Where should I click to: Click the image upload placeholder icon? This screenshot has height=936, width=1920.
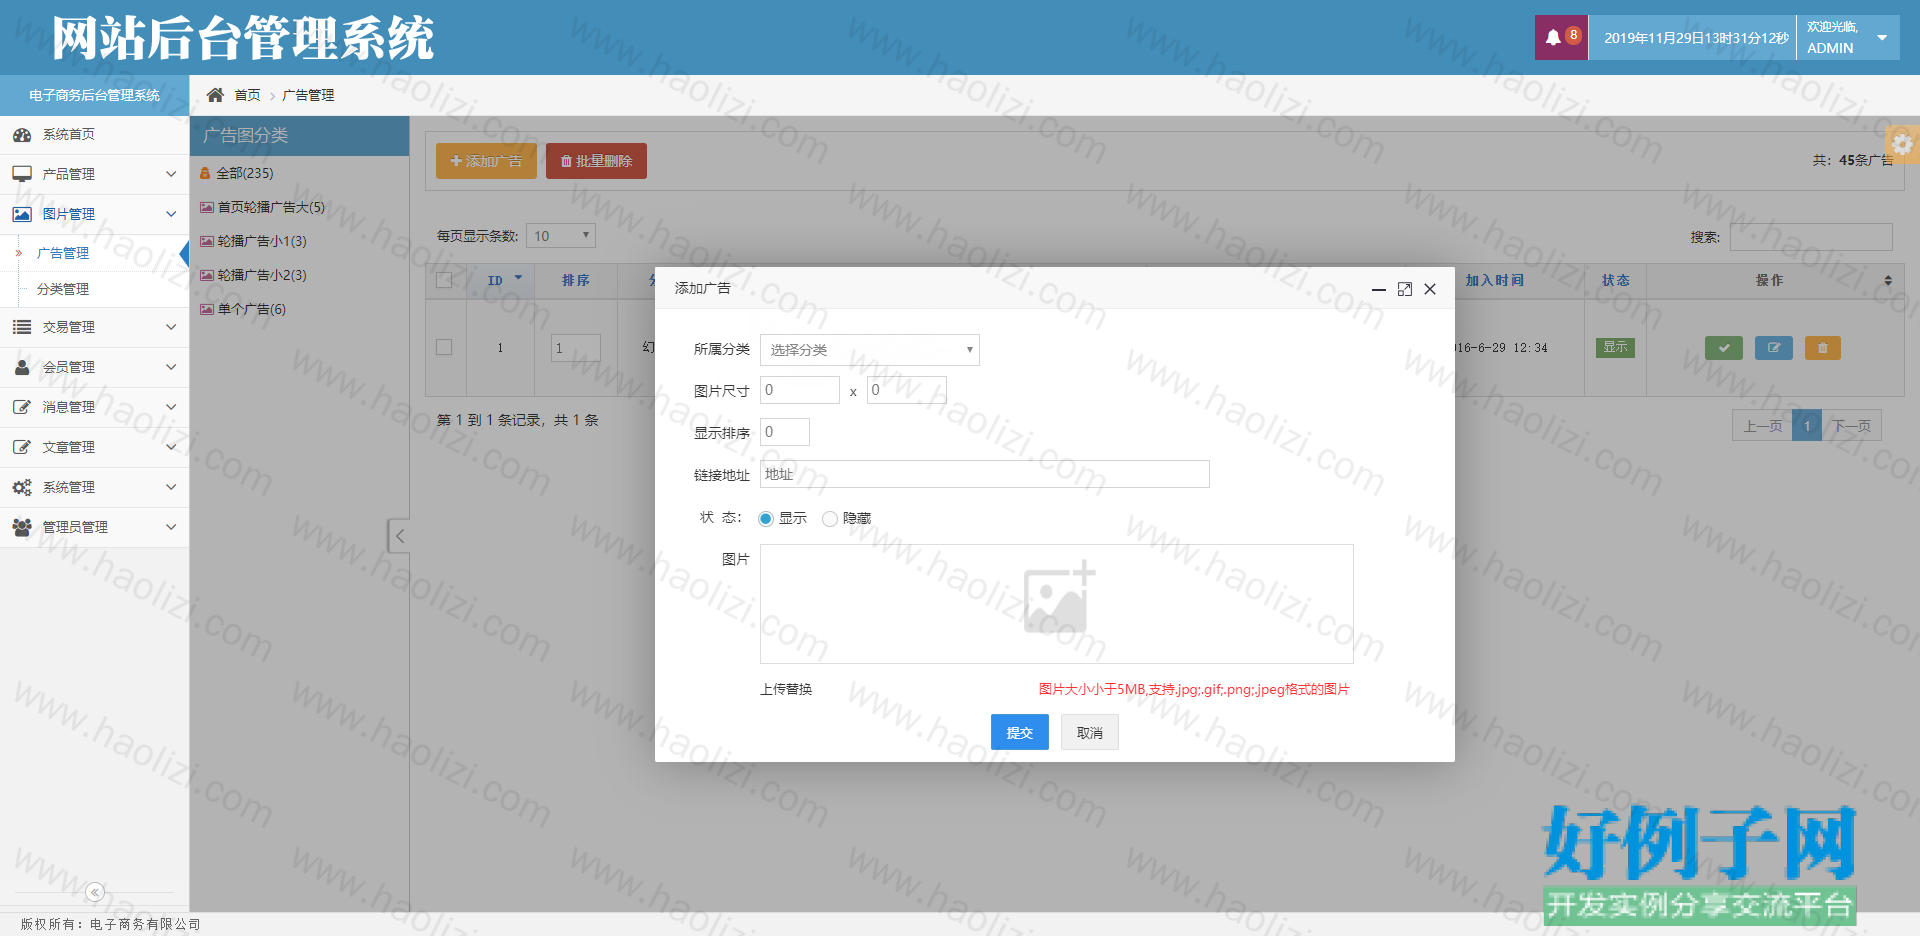(1059, 599)
